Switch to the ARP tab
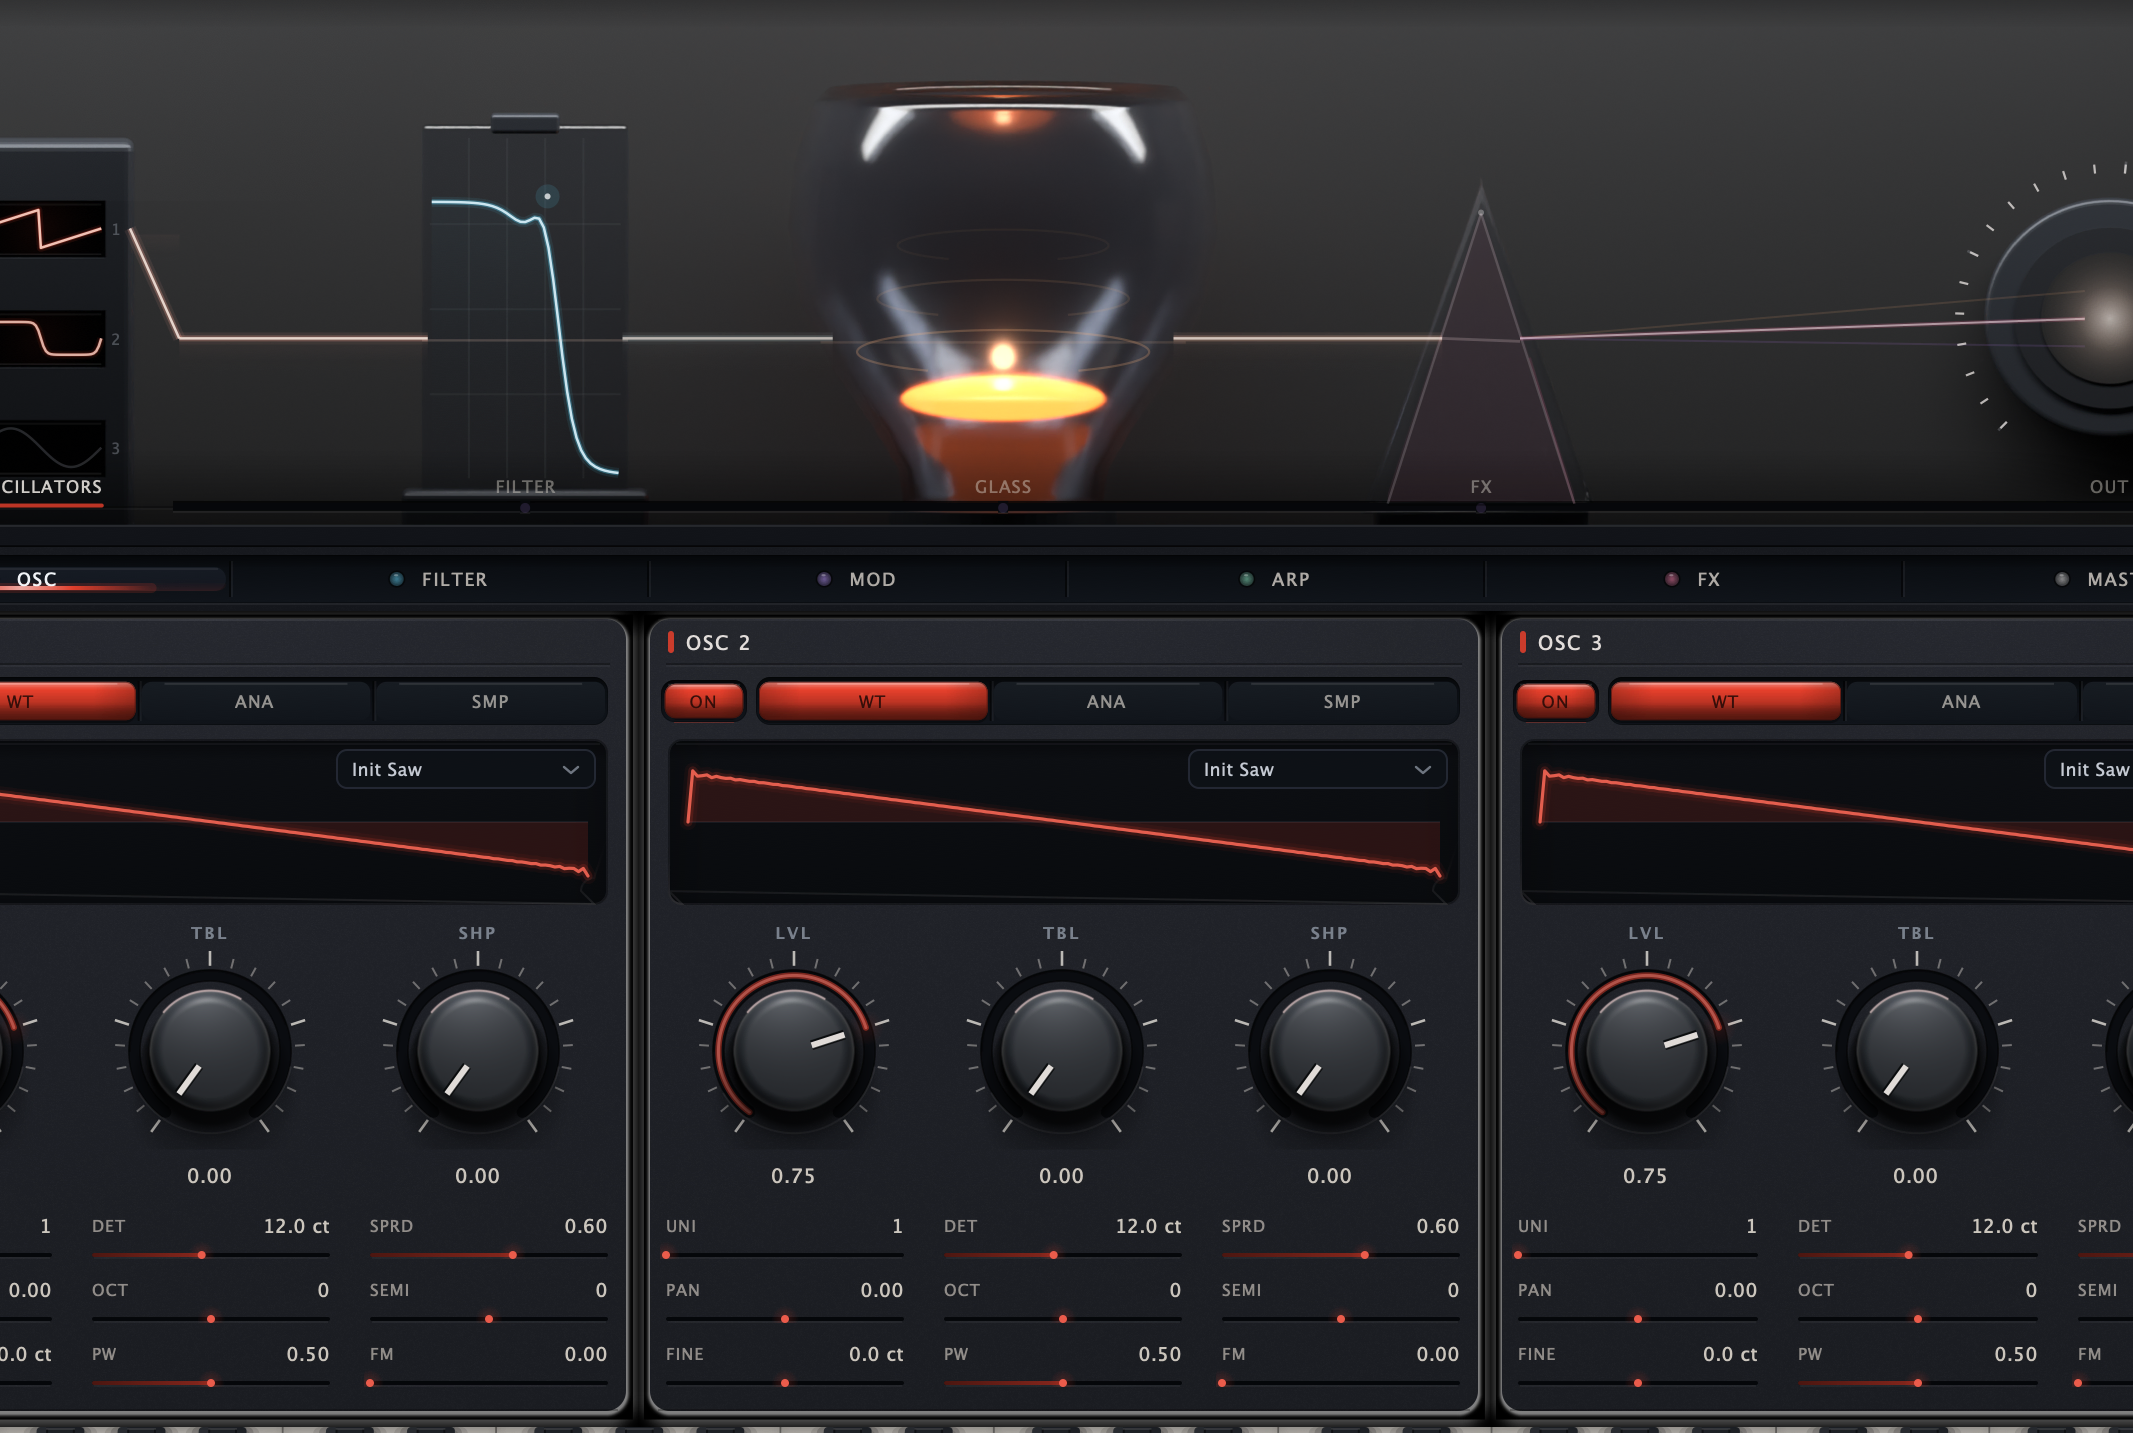Screen dimensions: 2133x1433 click(x=1276, y=579)
